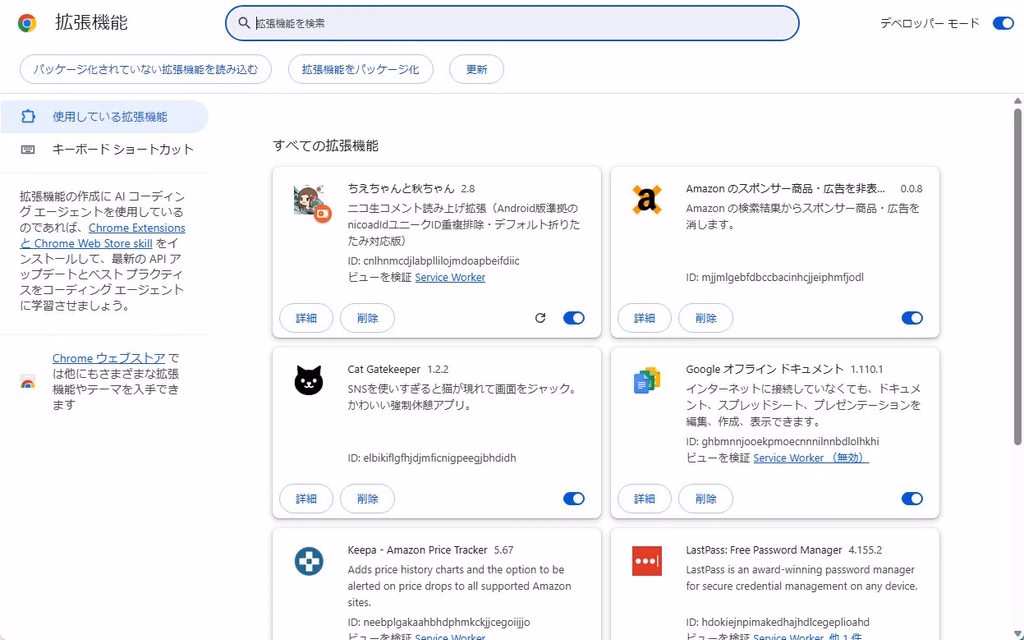Click the page vertical scrollbar thumb
1024x640 pixels.
click(1017, 277)
